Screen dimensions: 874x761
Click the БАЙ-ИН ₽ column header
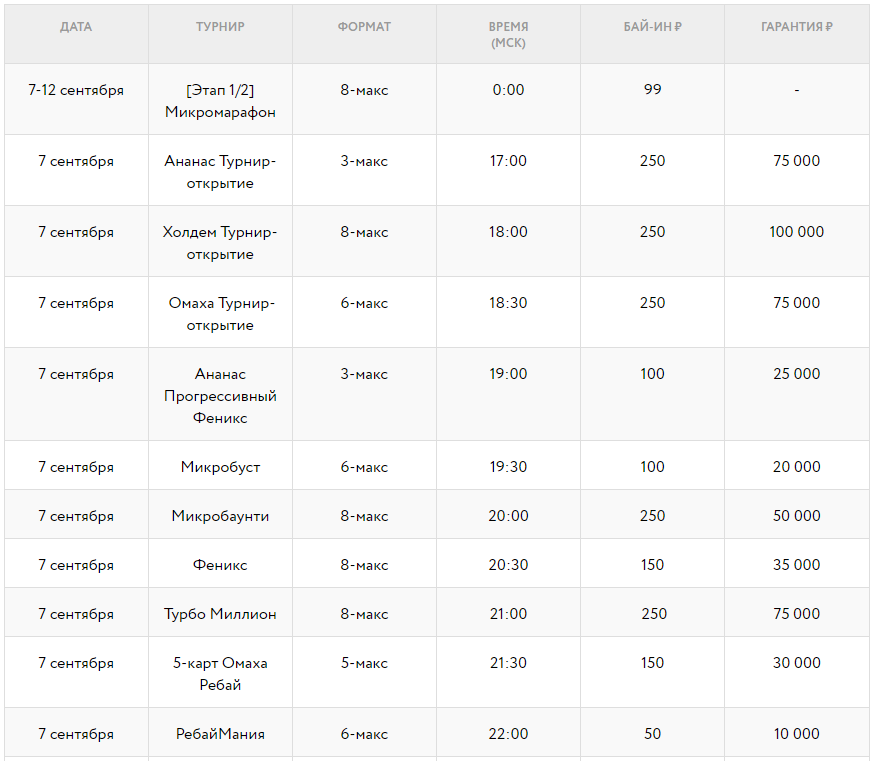click(x=652, y=27)
